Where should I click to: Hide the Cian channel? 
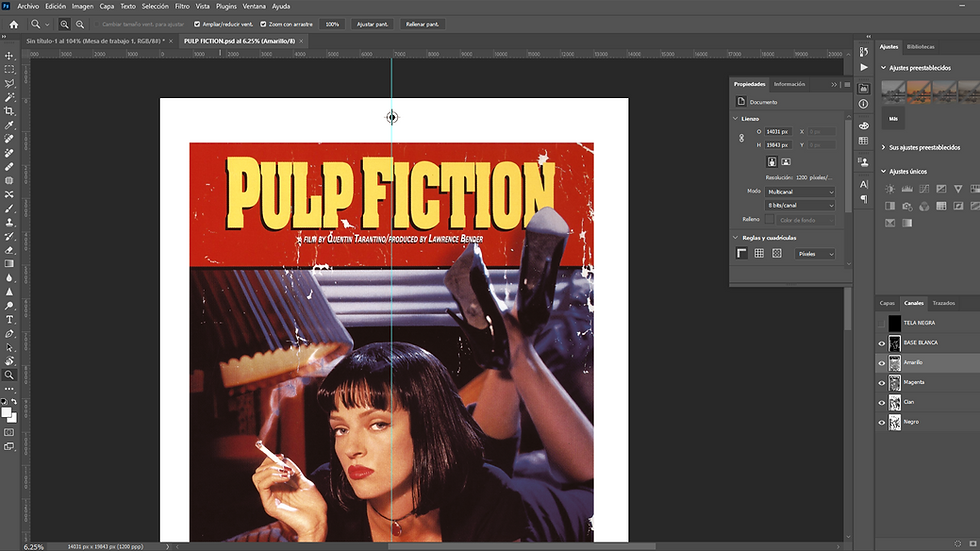pos(881,402)
